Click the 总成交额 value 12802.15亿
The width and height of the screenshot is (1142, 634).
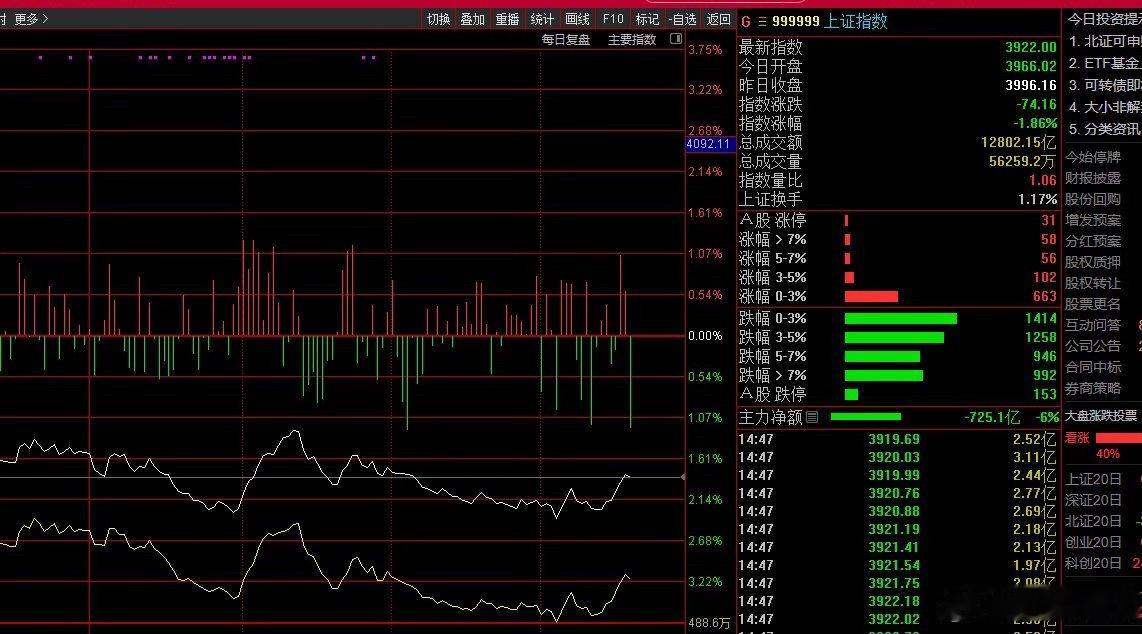pyautogui.click(x=1018, y=142)
